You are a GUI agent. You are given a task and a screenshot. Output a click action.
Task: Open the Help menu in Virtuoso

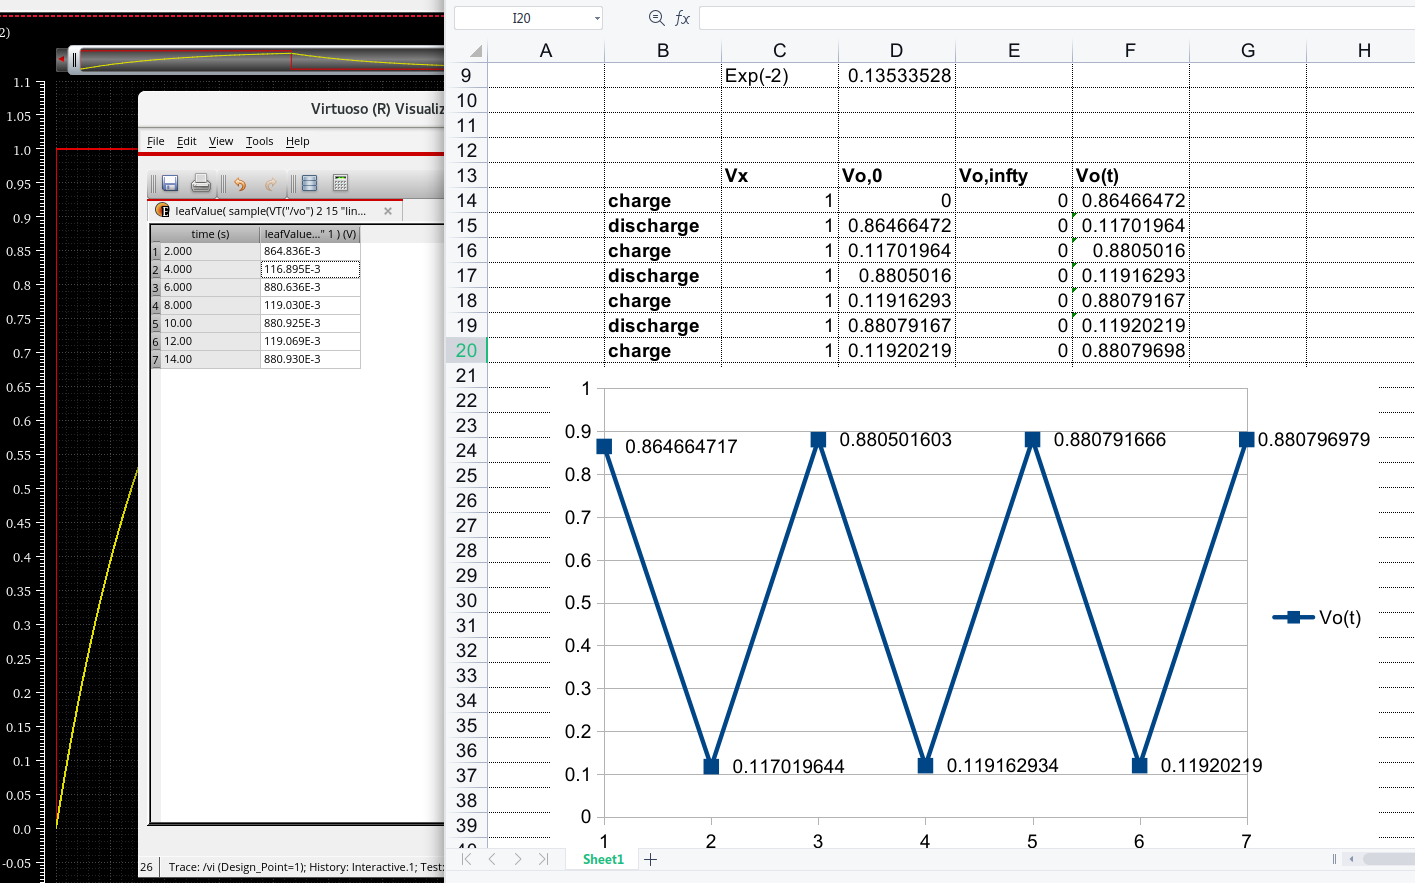click(x=298, y=141)
